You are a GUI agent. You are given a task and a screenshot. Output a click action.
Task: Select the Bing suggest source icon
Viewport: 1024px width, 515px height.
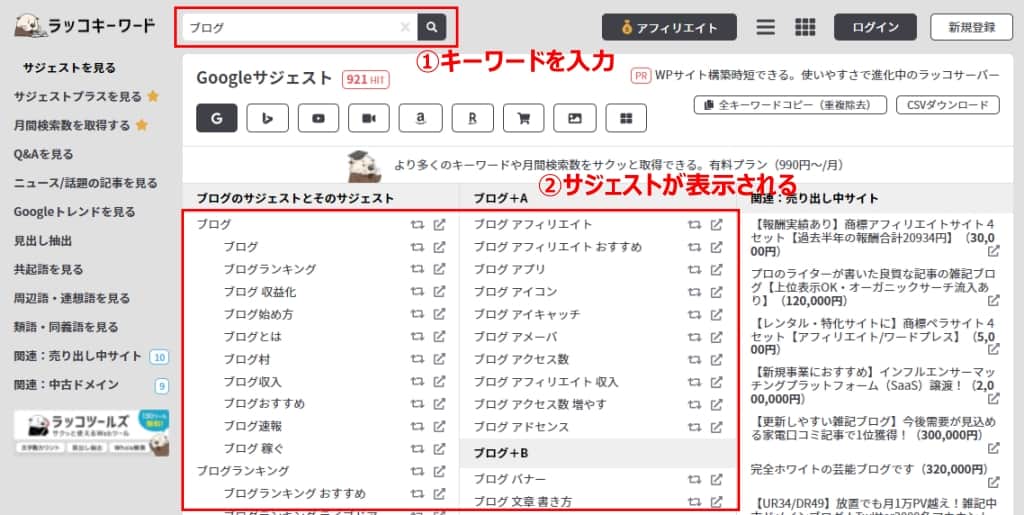coord(267,118)
